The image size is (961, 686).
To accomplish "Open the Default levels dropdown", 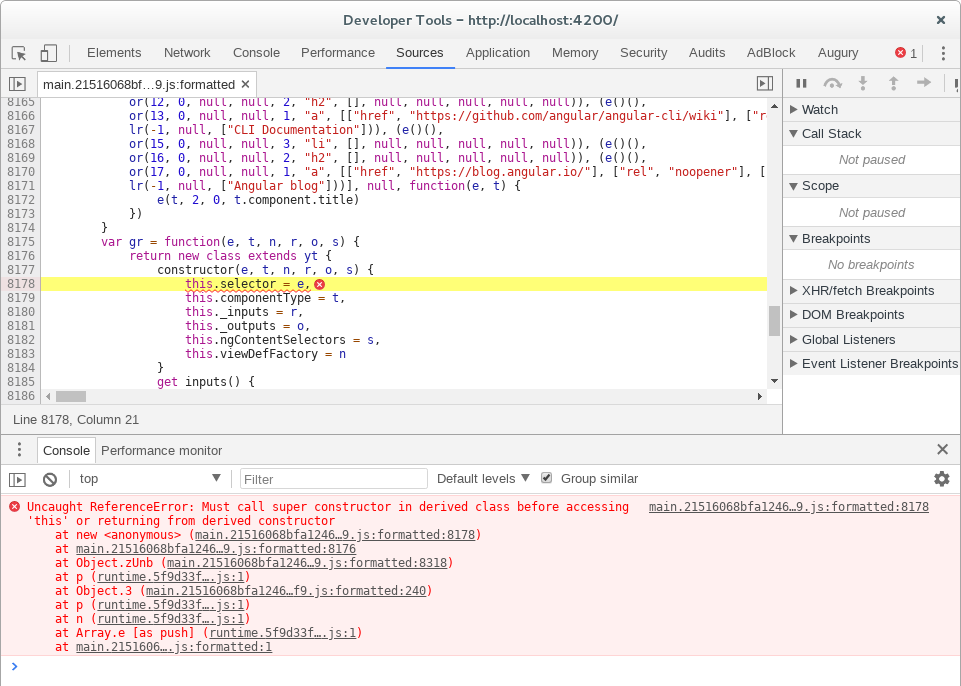I will 483,479.
